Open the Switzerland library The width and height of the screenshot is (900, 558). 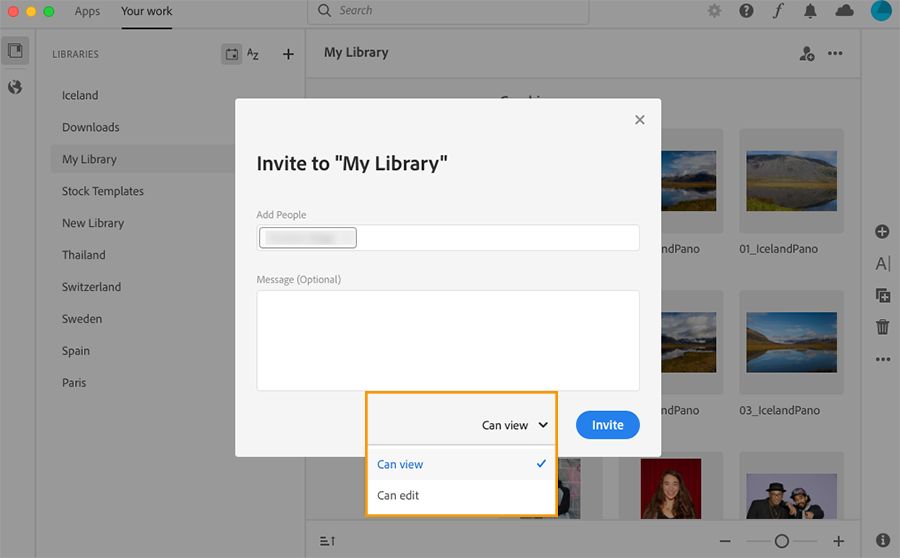[91, 286]
